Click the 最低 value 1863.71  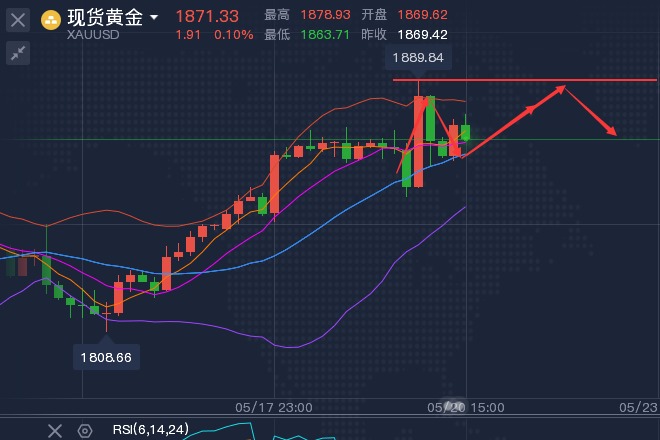click(325, 34)
